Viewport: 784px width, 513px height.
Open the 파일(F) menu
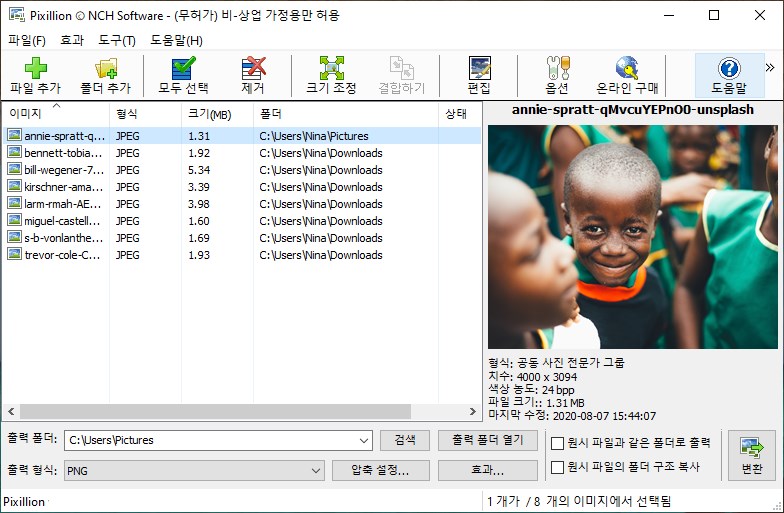[27, 40]
